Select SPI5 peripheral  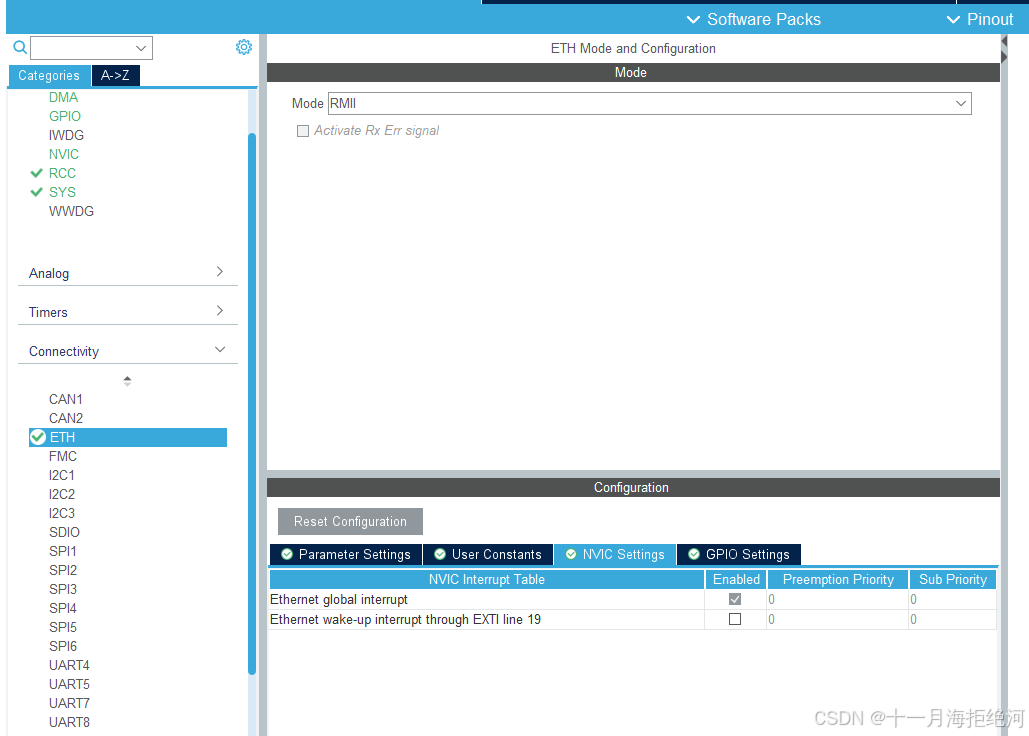pyautogui.click(x=63, y=627)
